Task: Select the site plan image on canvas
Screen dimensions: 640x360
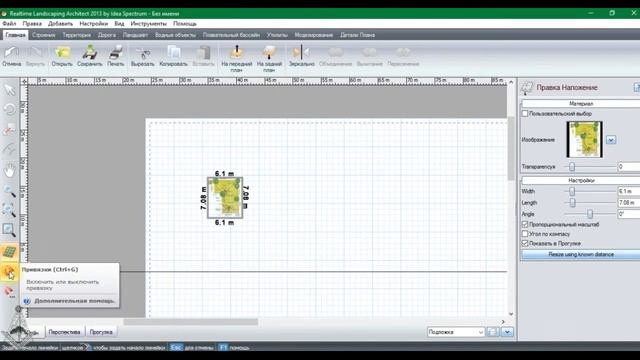Action: click(225, 198)
